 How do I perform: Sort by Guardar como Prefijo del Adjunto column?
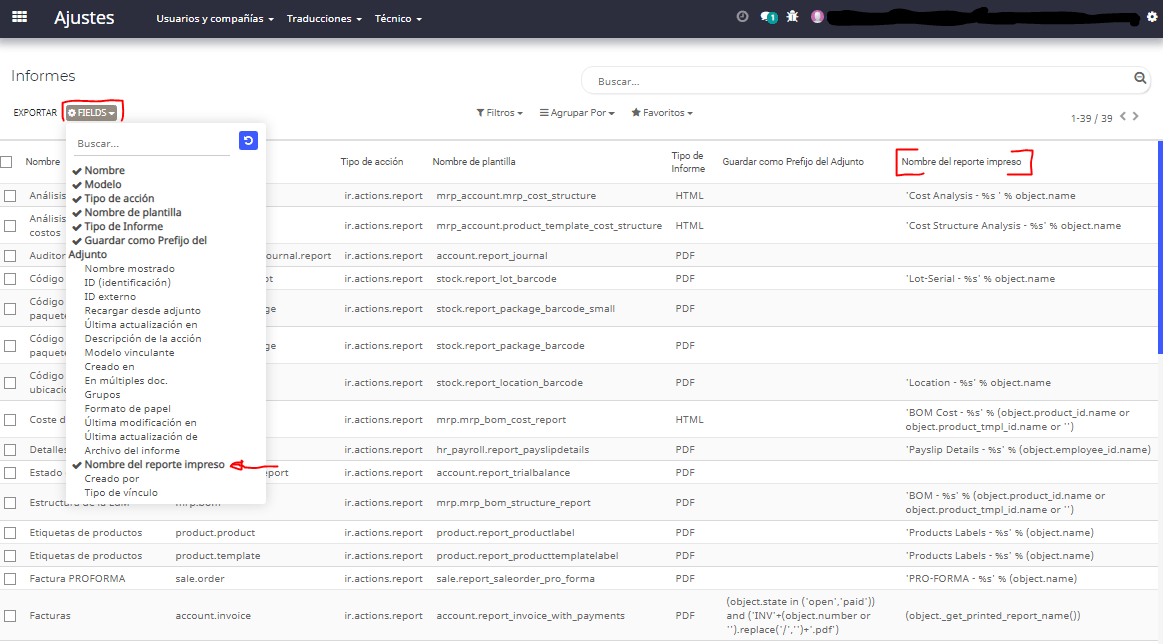point(793,162)
